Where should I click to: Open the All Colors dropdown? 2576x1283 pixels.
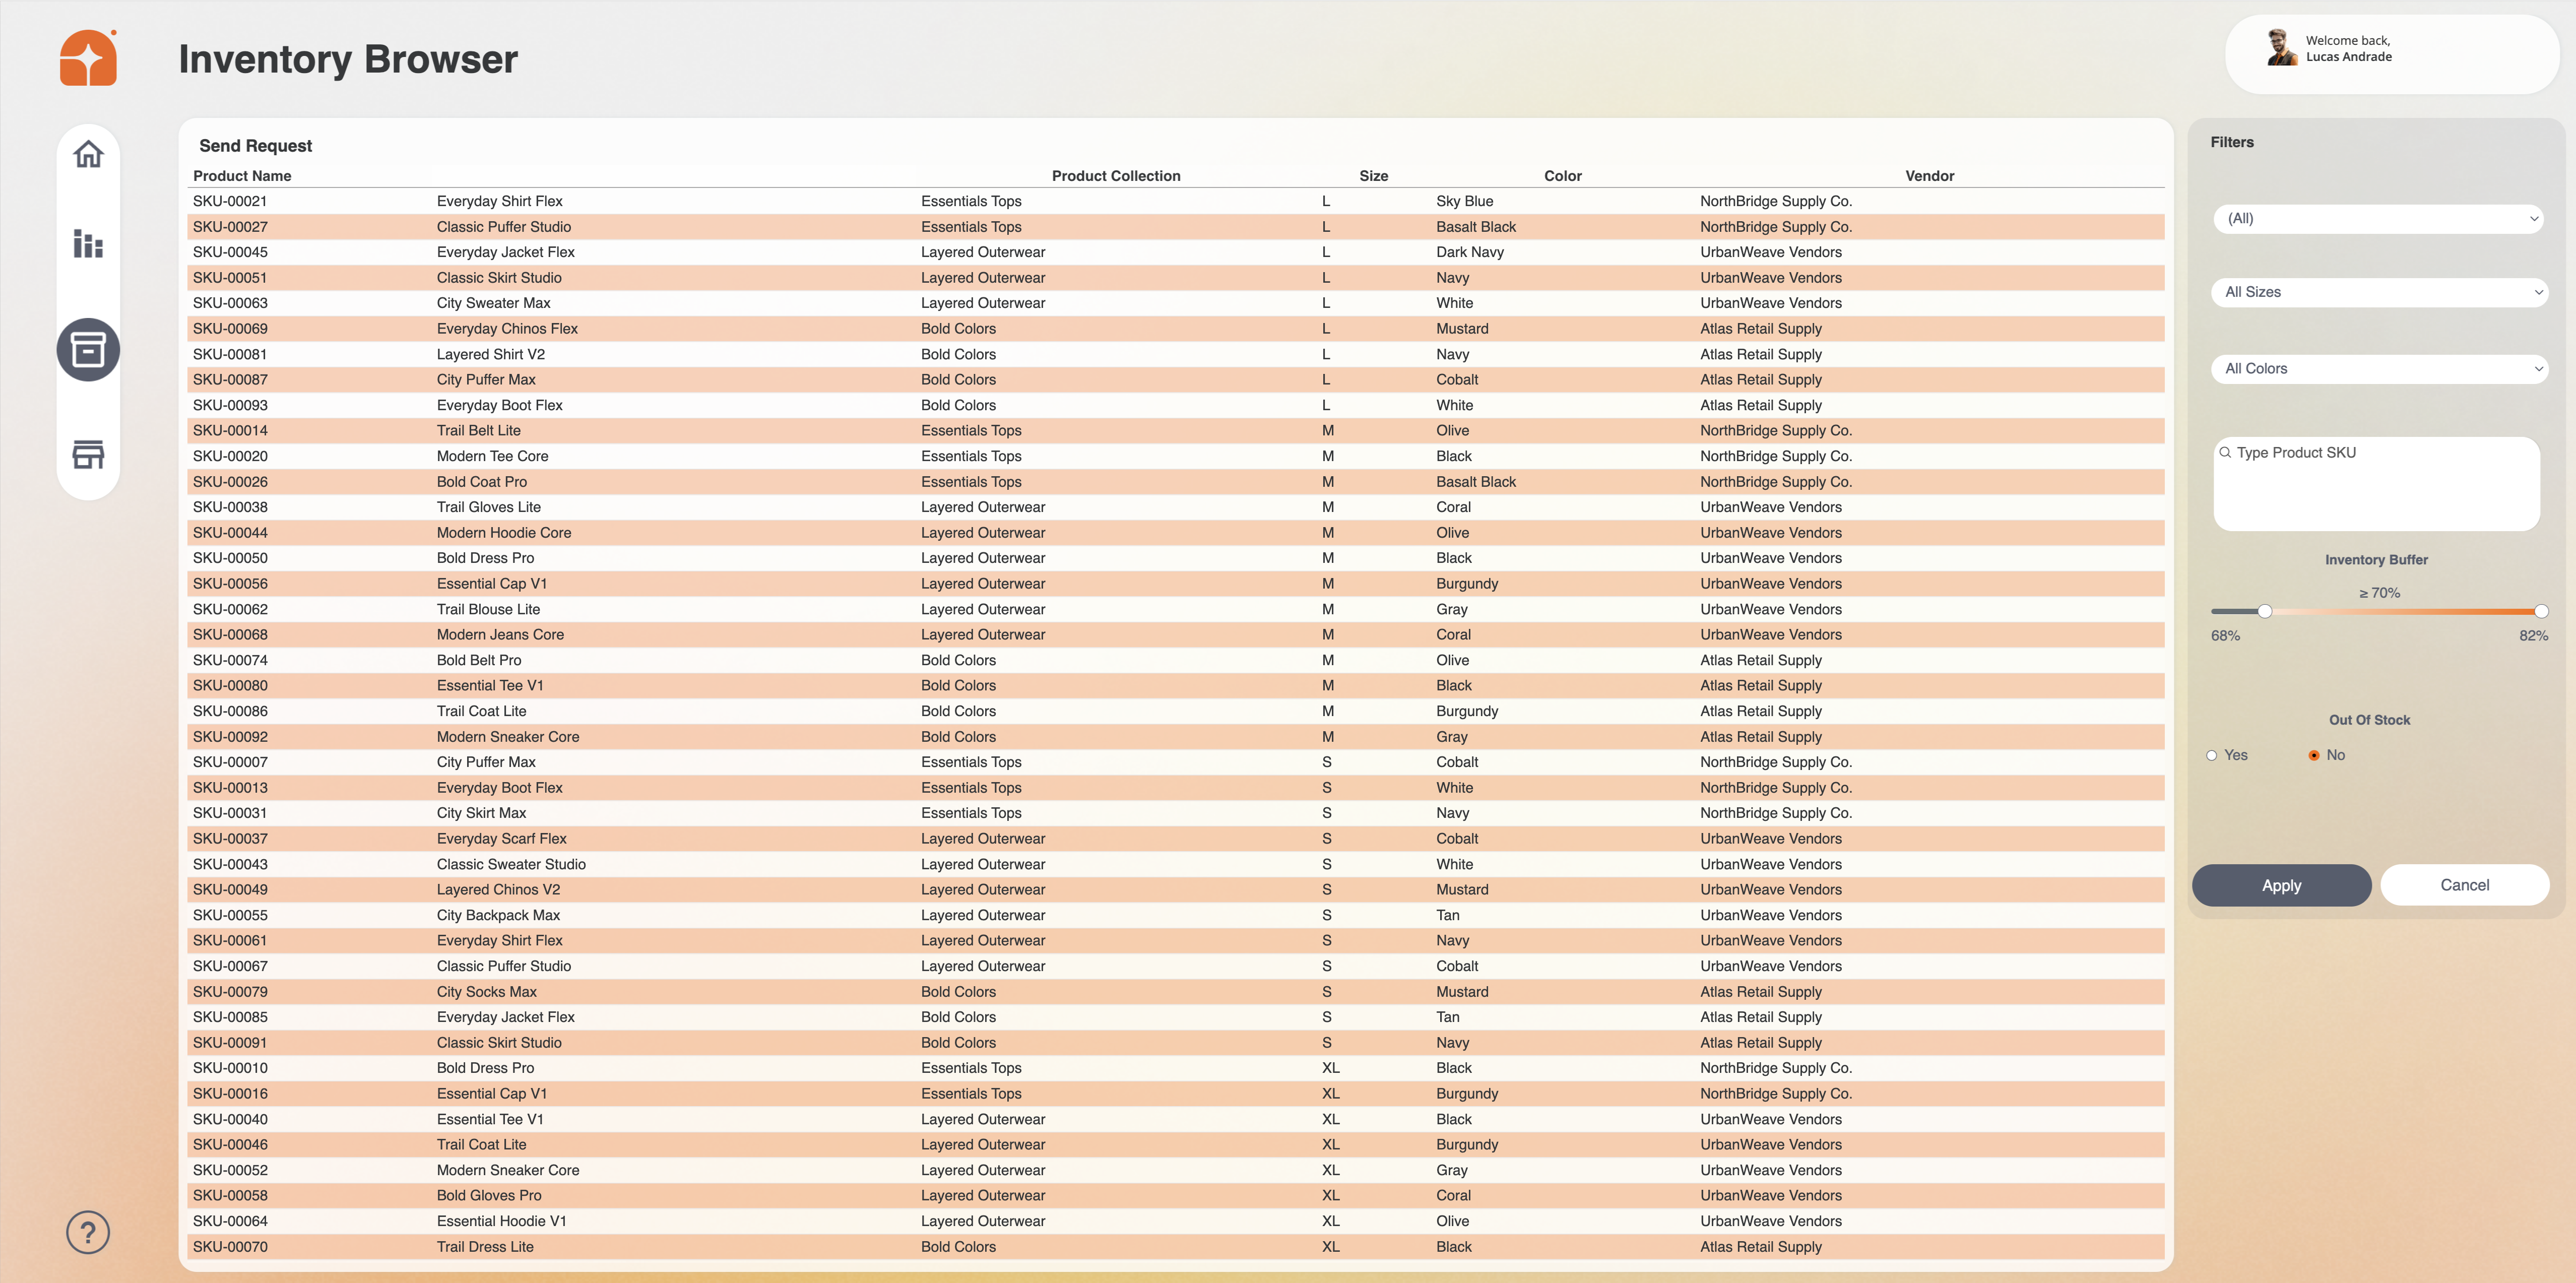pyautogui.click(x=2379, y=368)
